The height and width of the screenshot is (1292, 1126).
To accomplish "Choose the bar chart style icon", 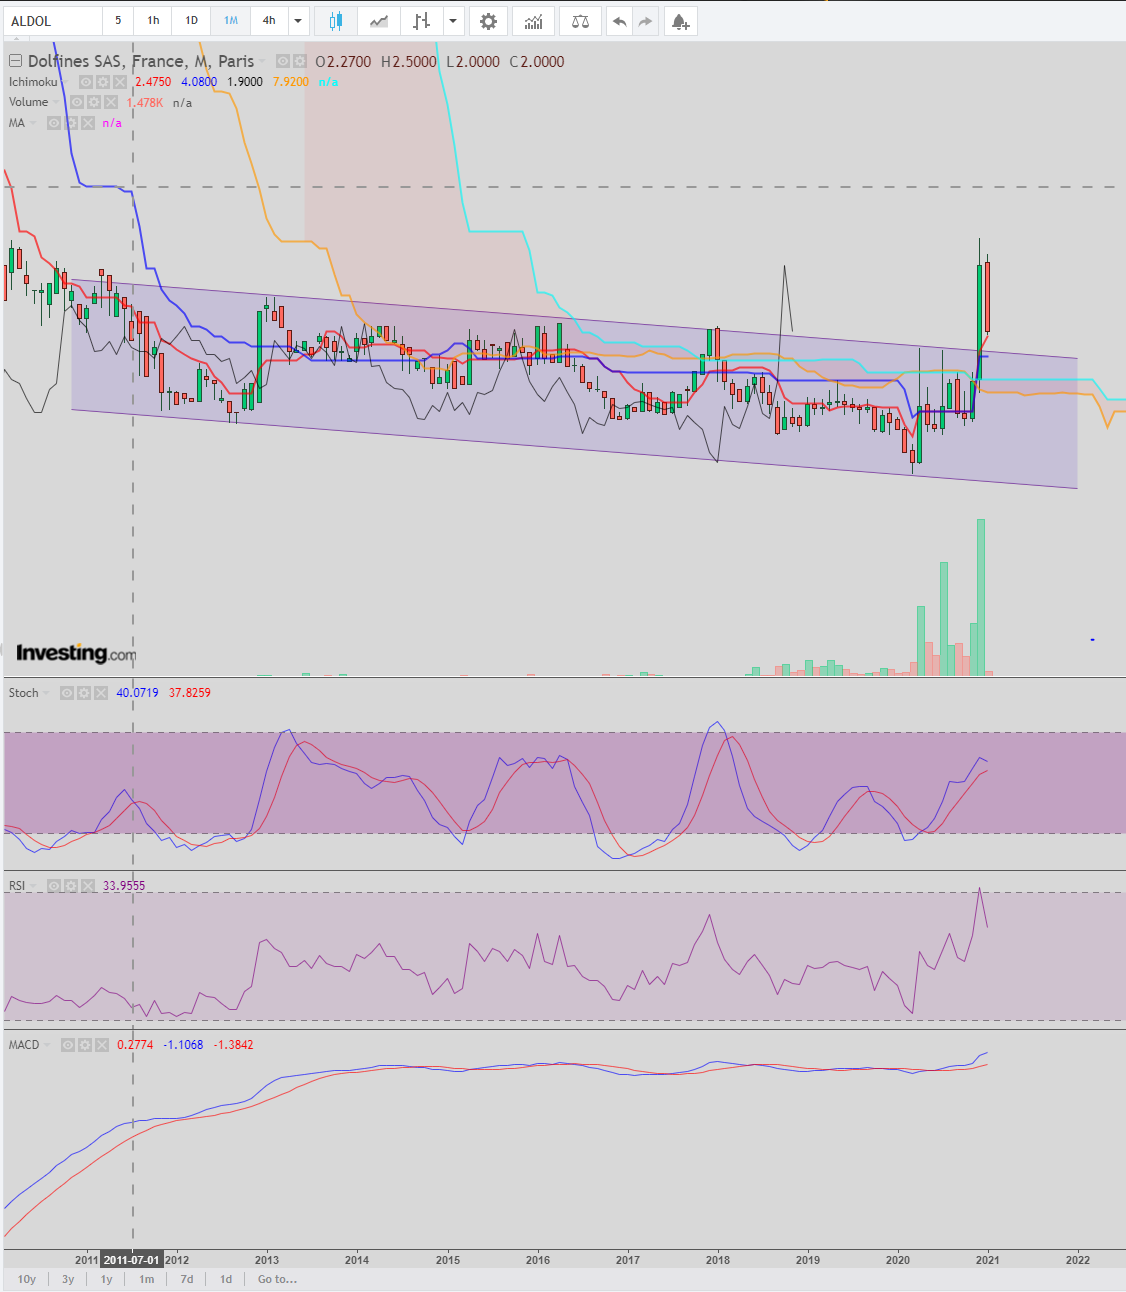I will pos(422,21).
